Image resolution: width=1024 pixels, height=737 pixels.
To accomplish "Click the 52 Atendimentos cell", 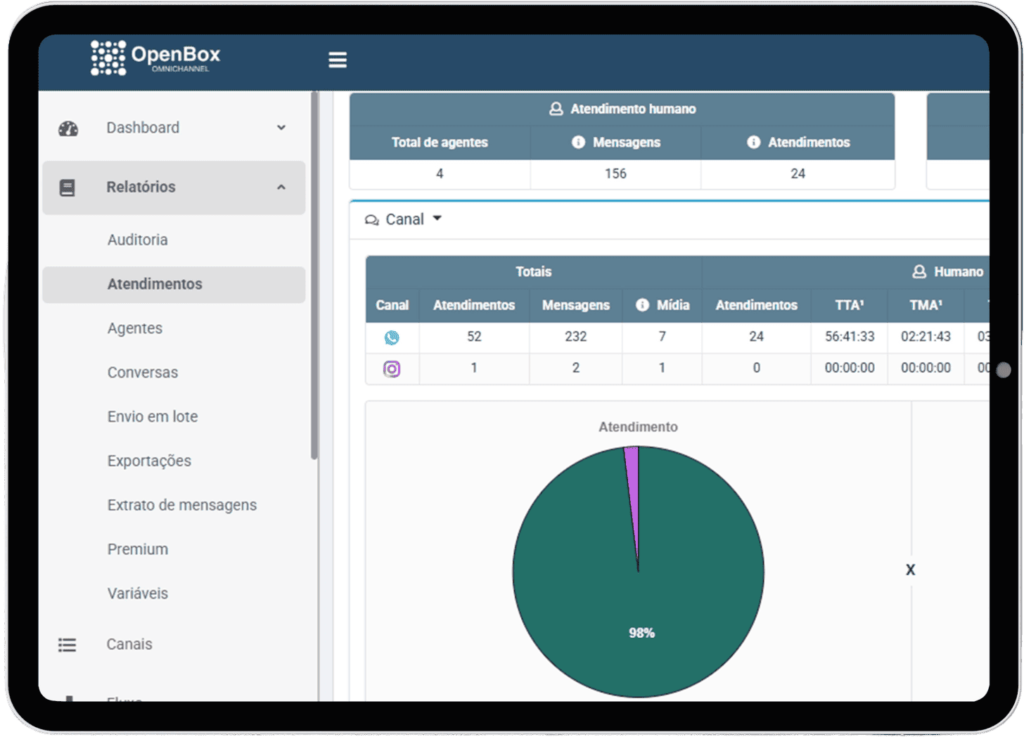I will [474, 337].
